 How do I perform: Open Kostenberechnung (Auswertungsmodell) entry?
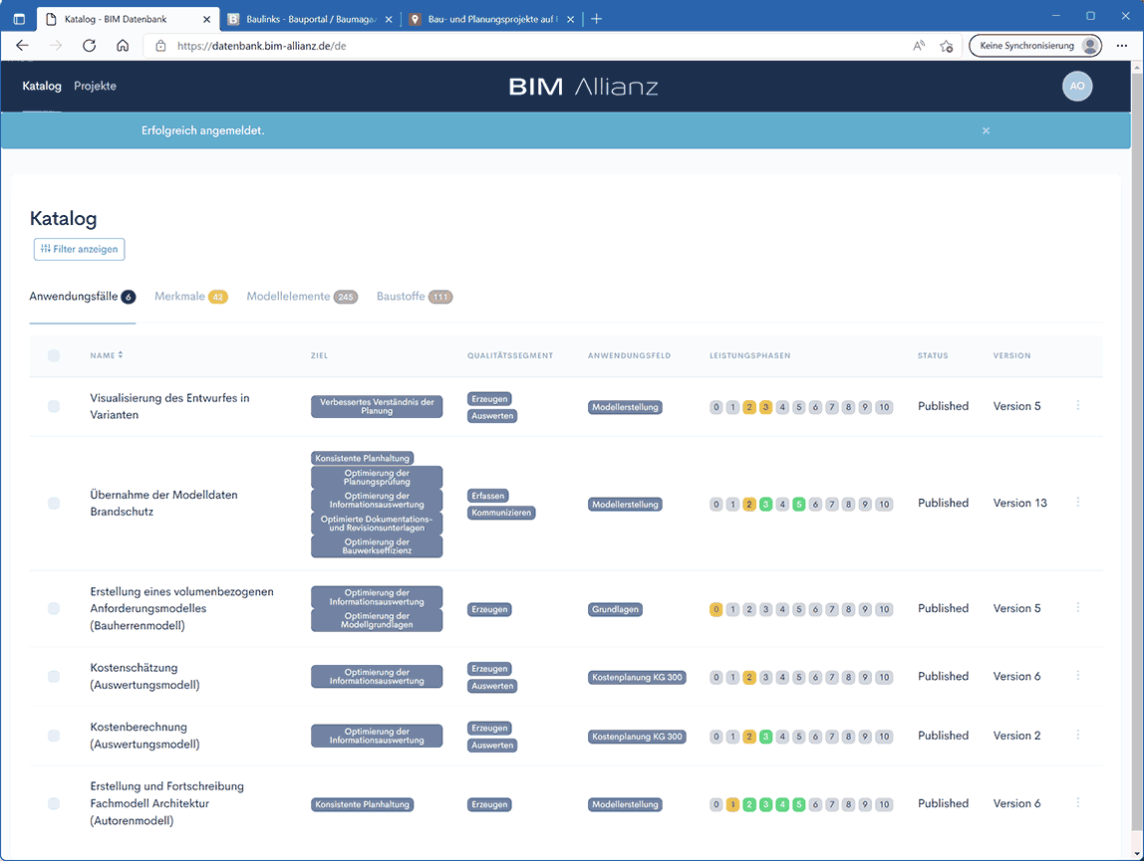tap(144, 735)
